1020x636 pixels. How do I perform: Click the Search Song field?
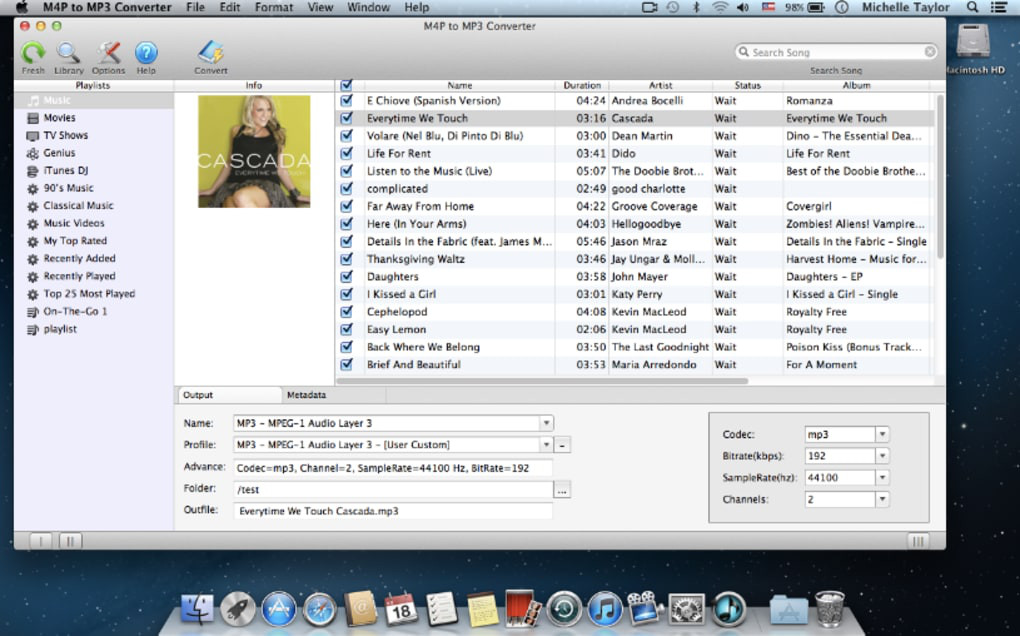(836, 52)
